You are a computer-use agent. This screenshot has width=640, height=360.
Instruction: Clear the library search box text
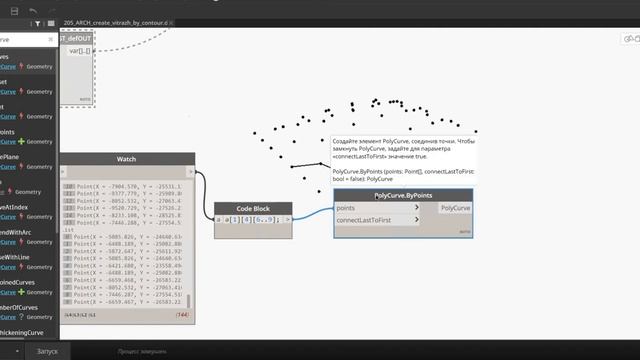(51, 40)
